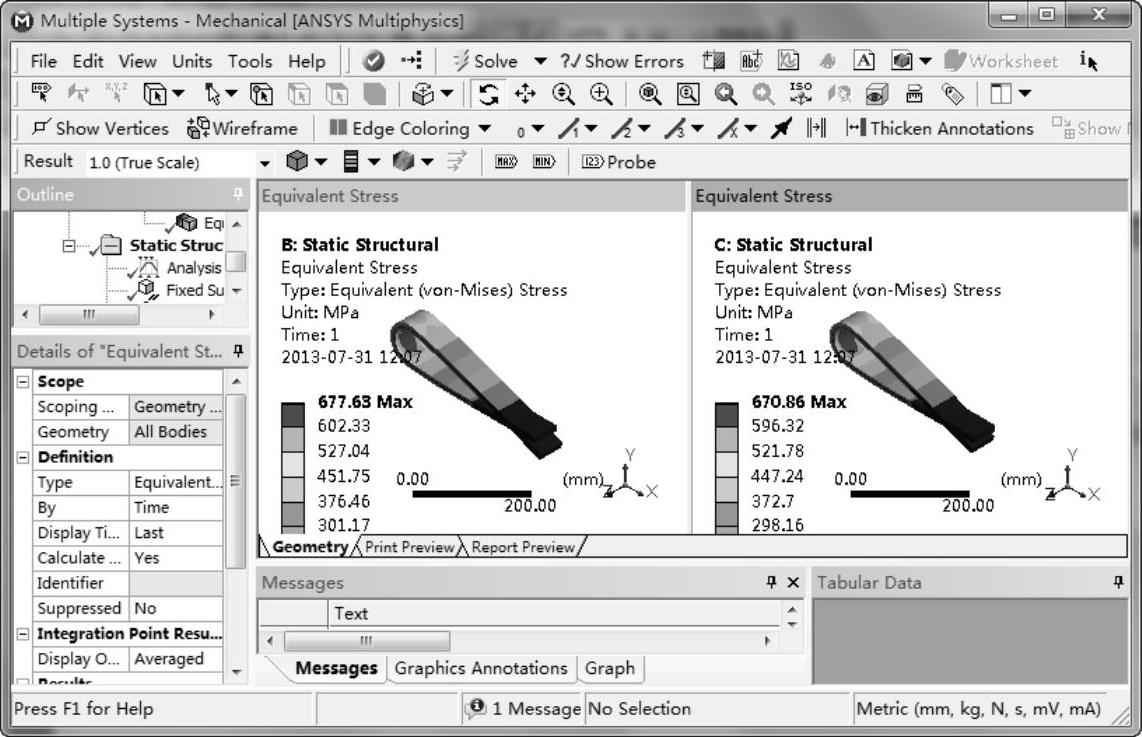Click Show Errors

coord(623,61)
